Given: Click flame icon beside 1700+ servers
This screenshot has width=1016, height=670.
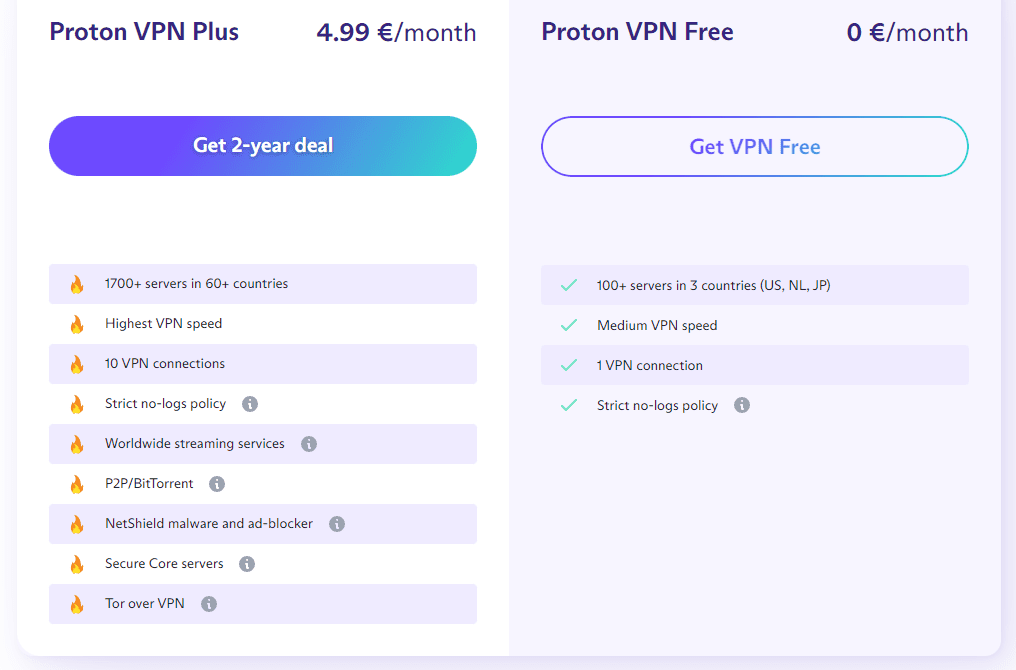Looking at the screenshot, I should 77,284.
